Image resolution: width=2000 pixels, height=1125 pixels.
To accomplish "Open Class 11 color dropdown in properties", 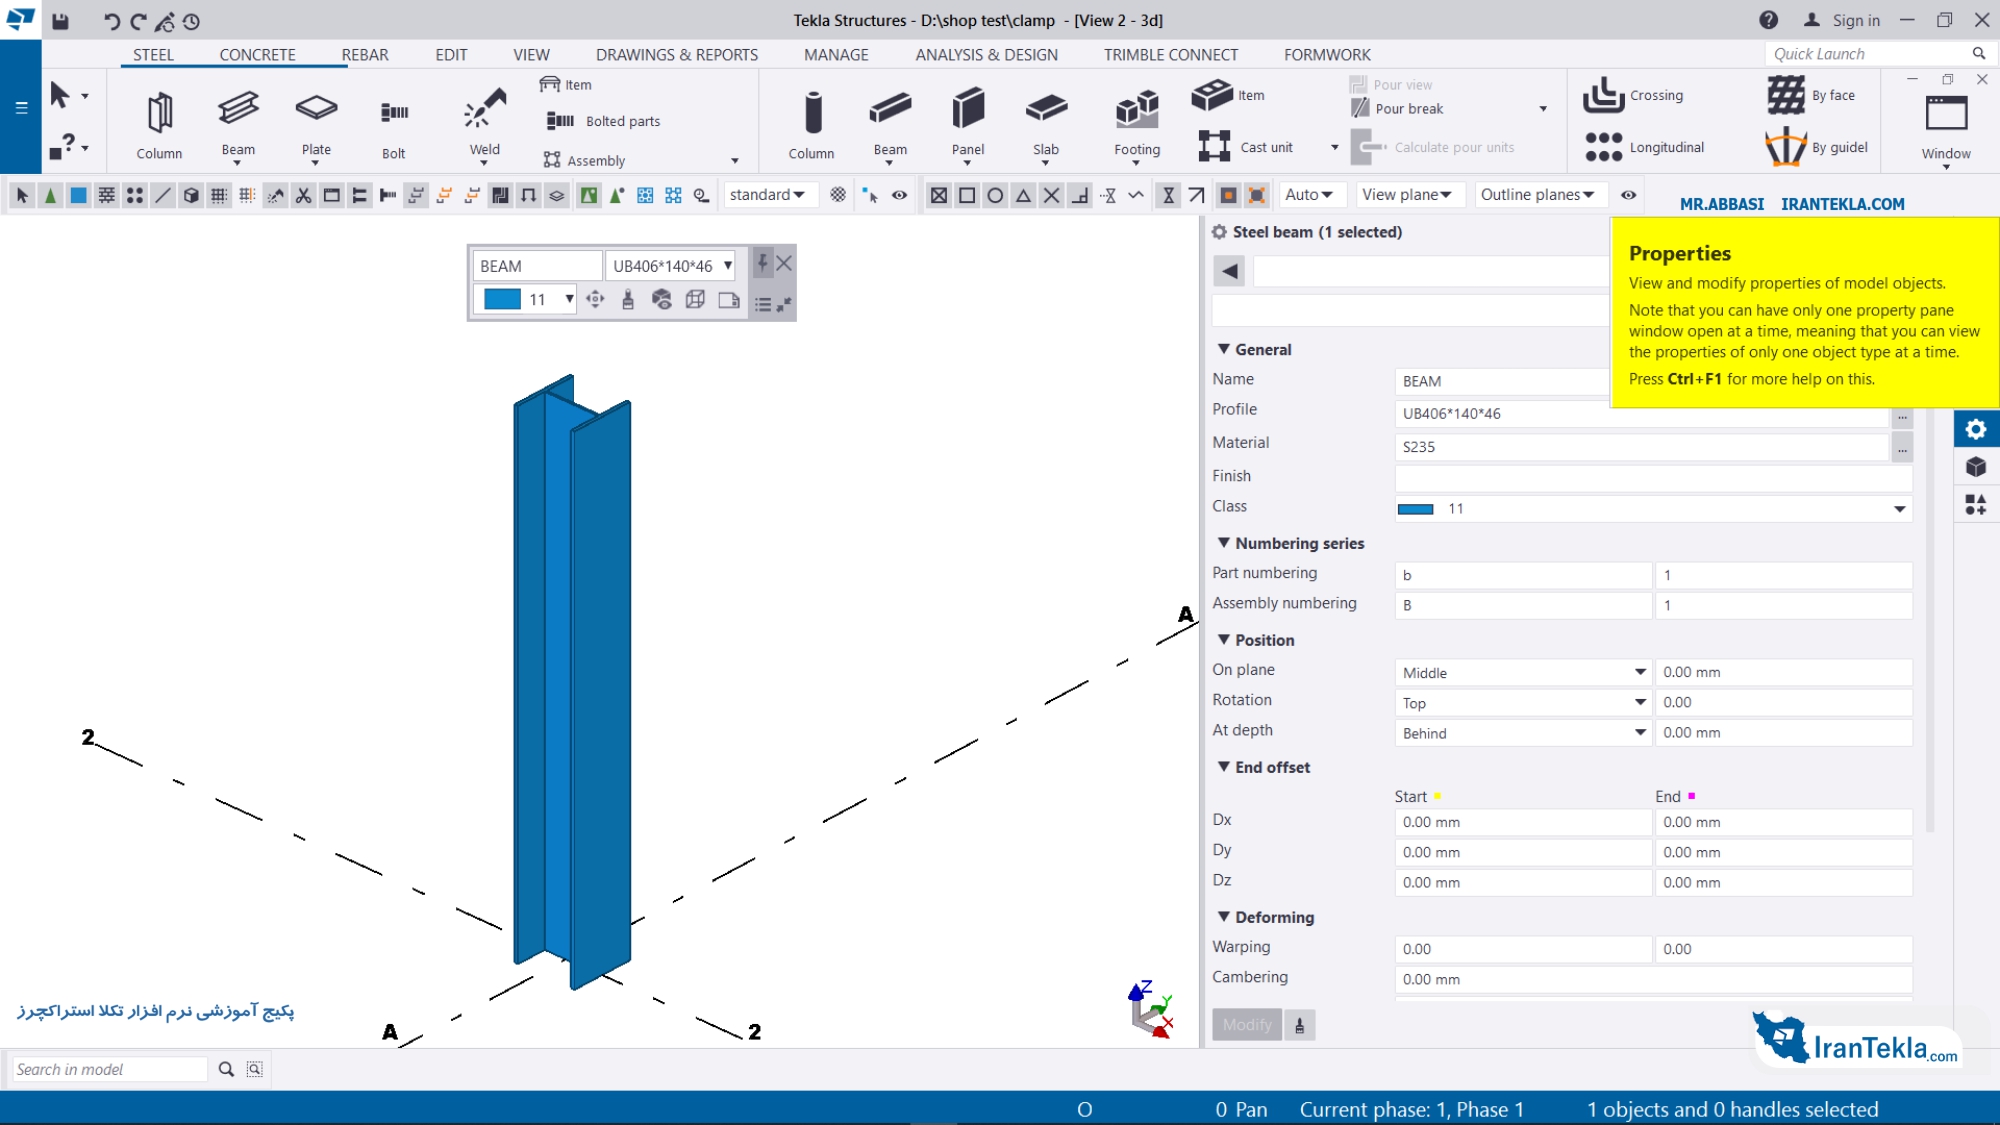I will click(x=1653, y=509).
